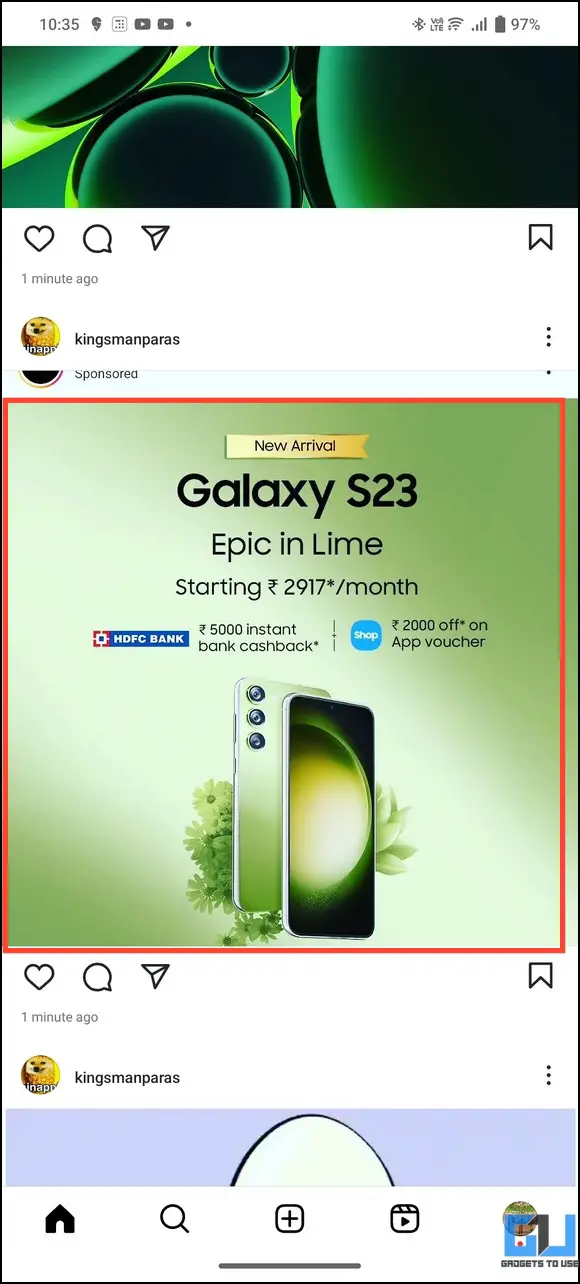This screenshot has width=580, height=1284.
Task: Open more options for the first kingsmanparas post
Action: pos(548,337)
